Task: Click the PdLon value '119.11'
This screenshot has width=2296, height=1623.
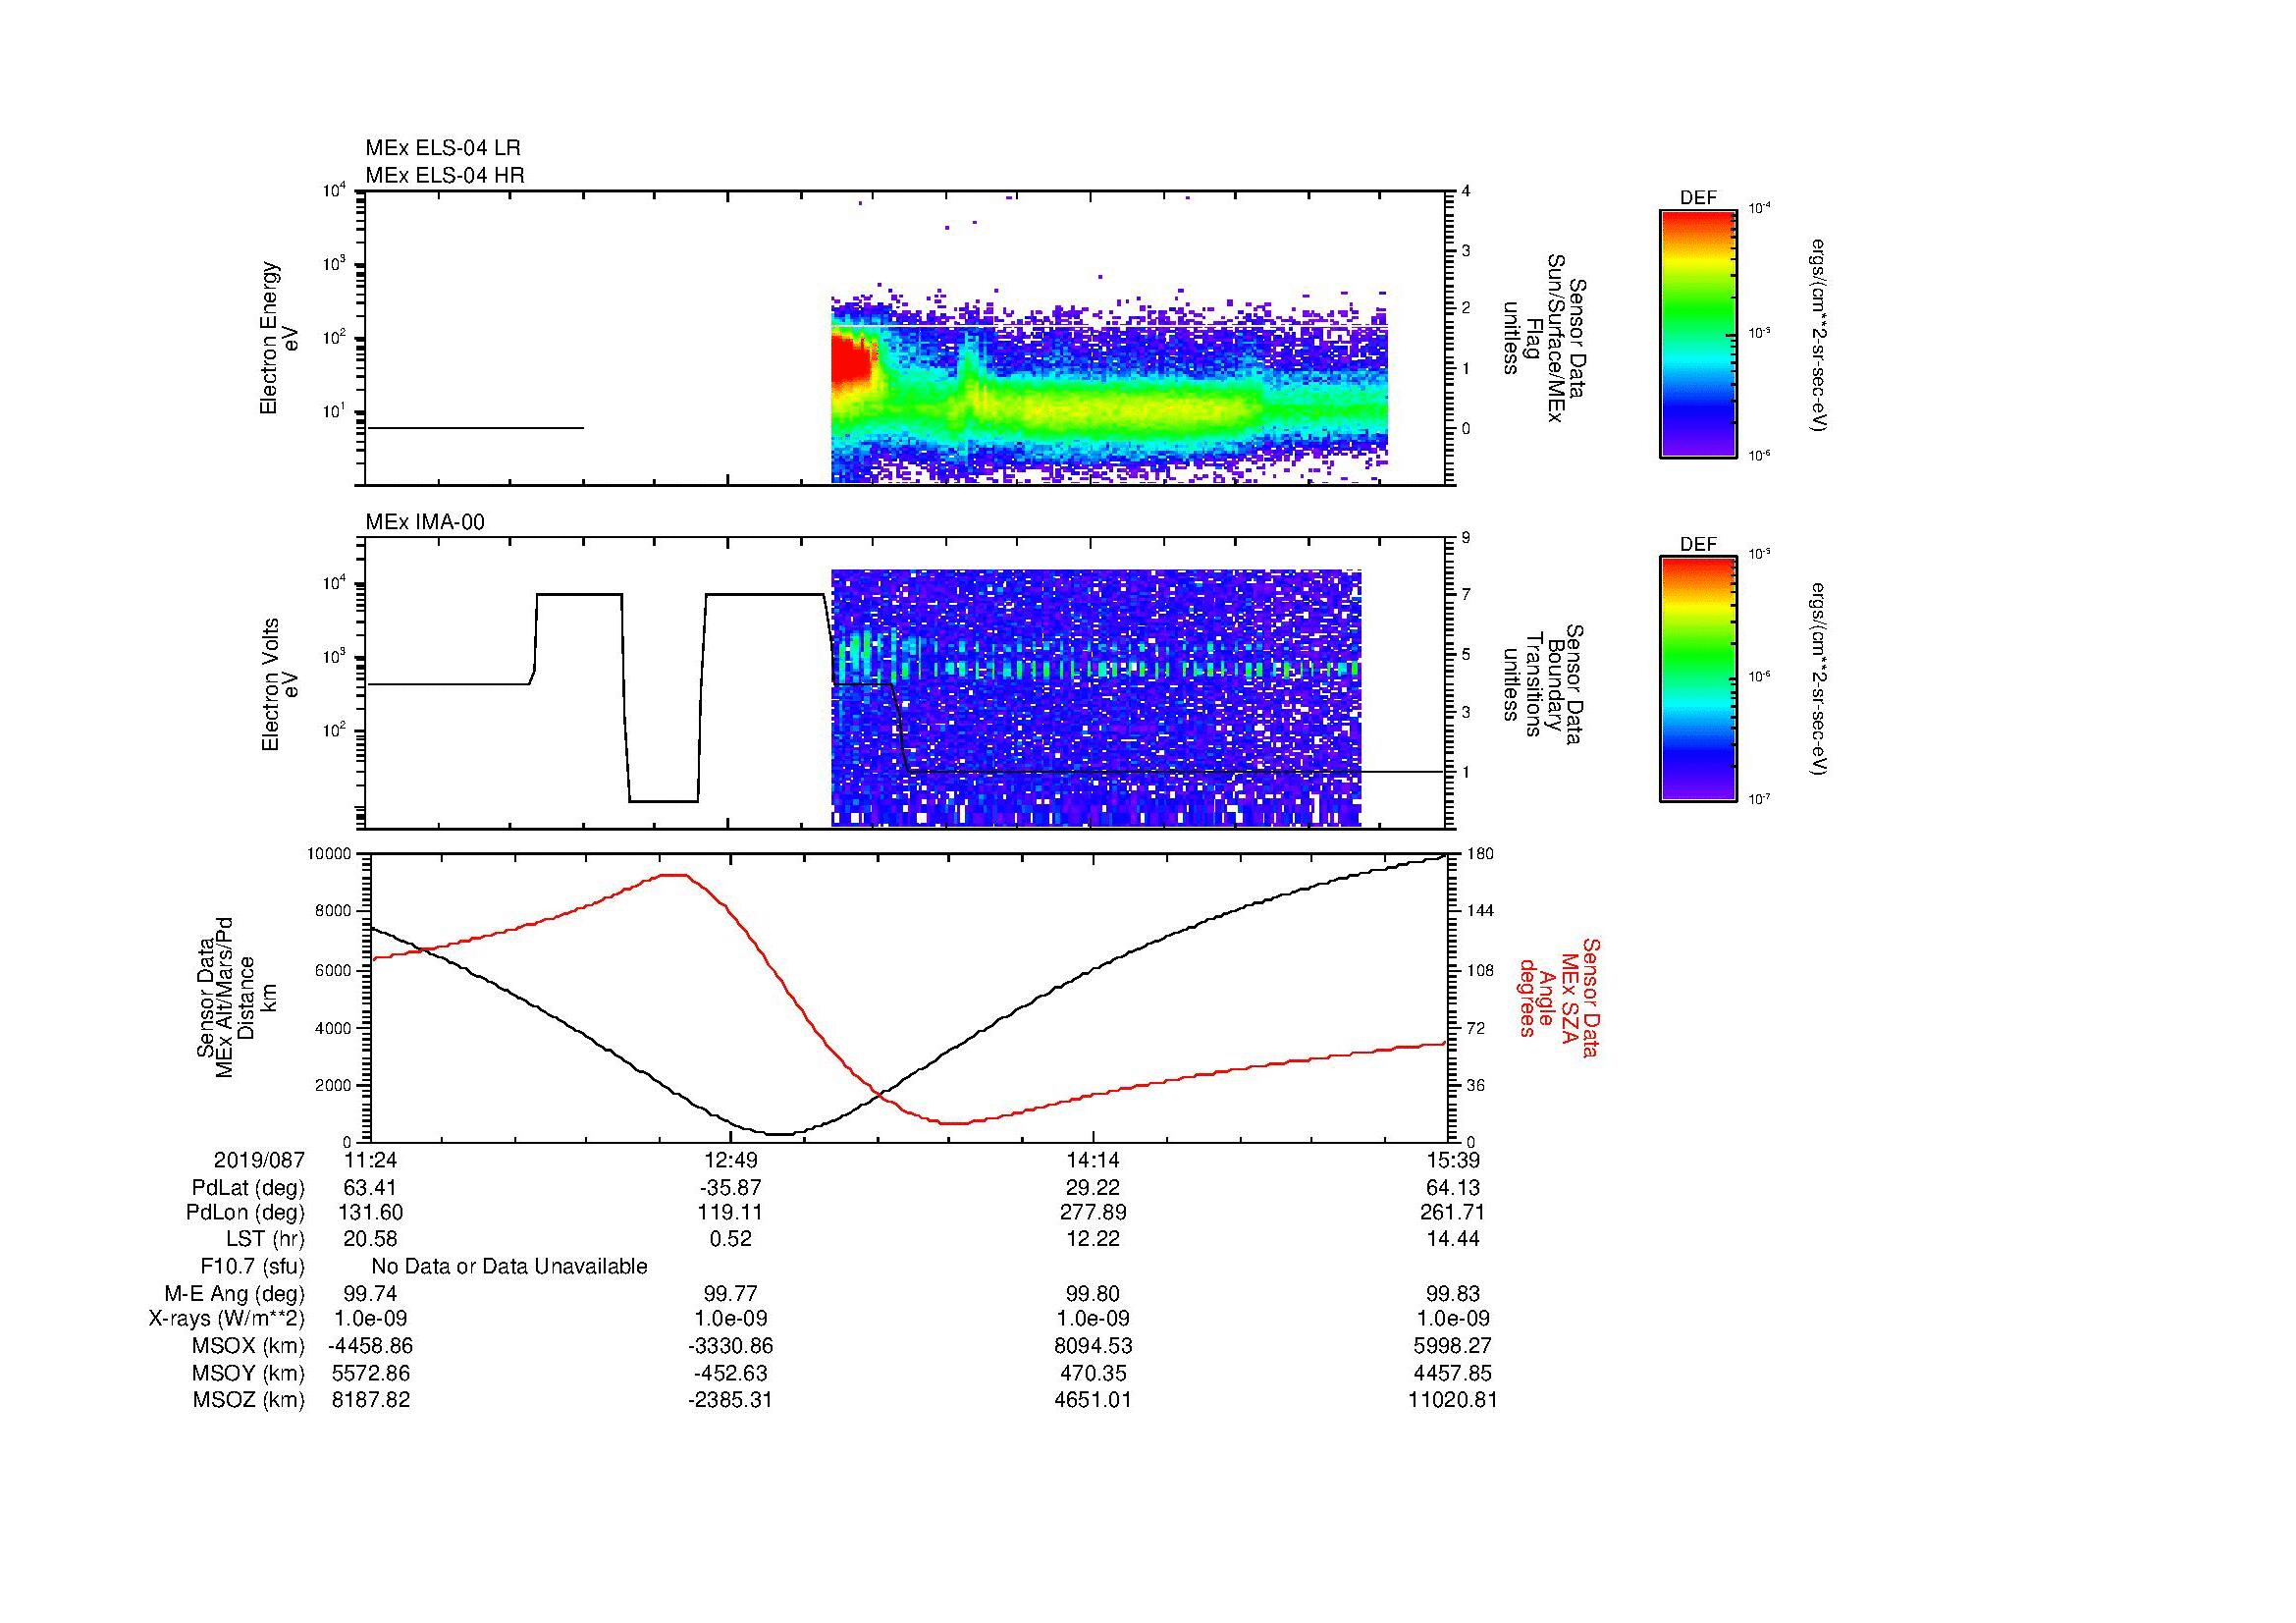Action: (x=732, y=1213)
